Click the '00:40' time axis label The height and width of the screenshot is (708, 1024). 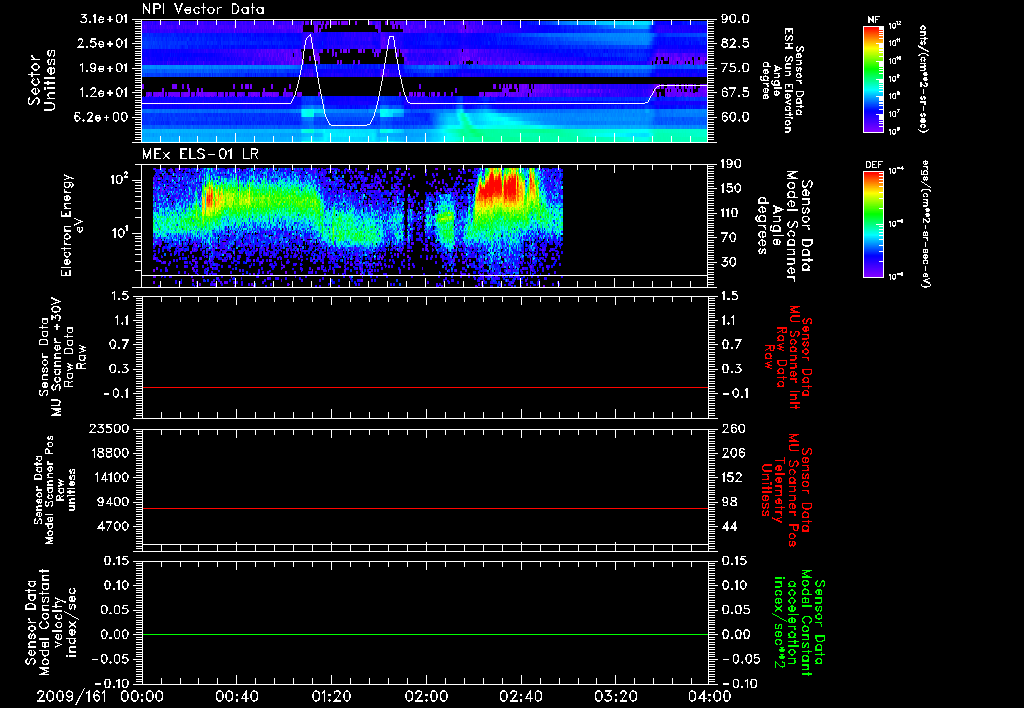[236, 697]
